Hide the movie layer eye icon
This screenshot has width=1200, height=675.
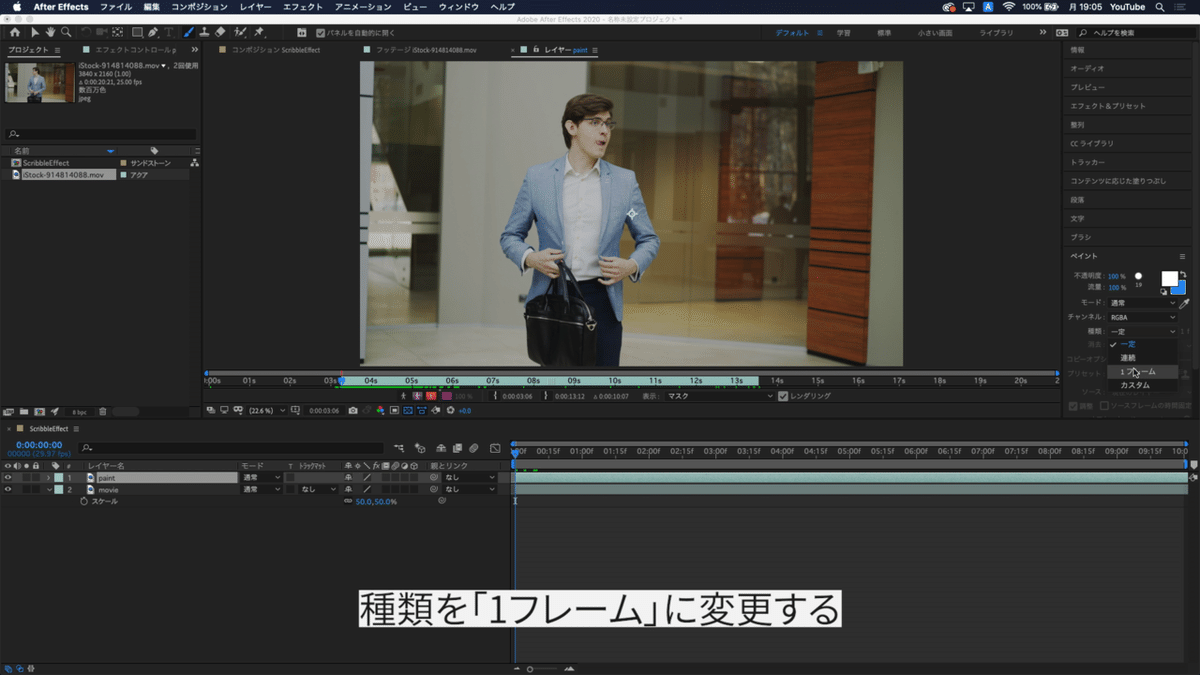pos(8,490)
